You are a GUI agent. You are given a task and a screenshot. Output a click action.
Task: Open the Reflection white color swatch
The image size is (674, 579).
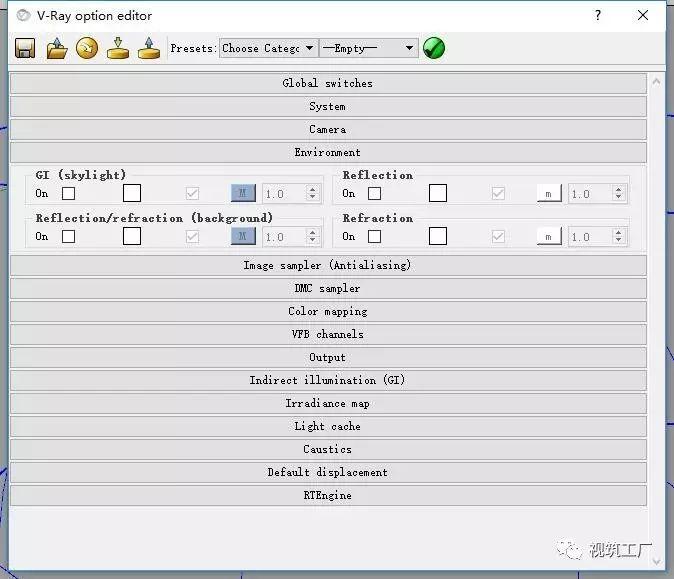(x=438, y=193)
